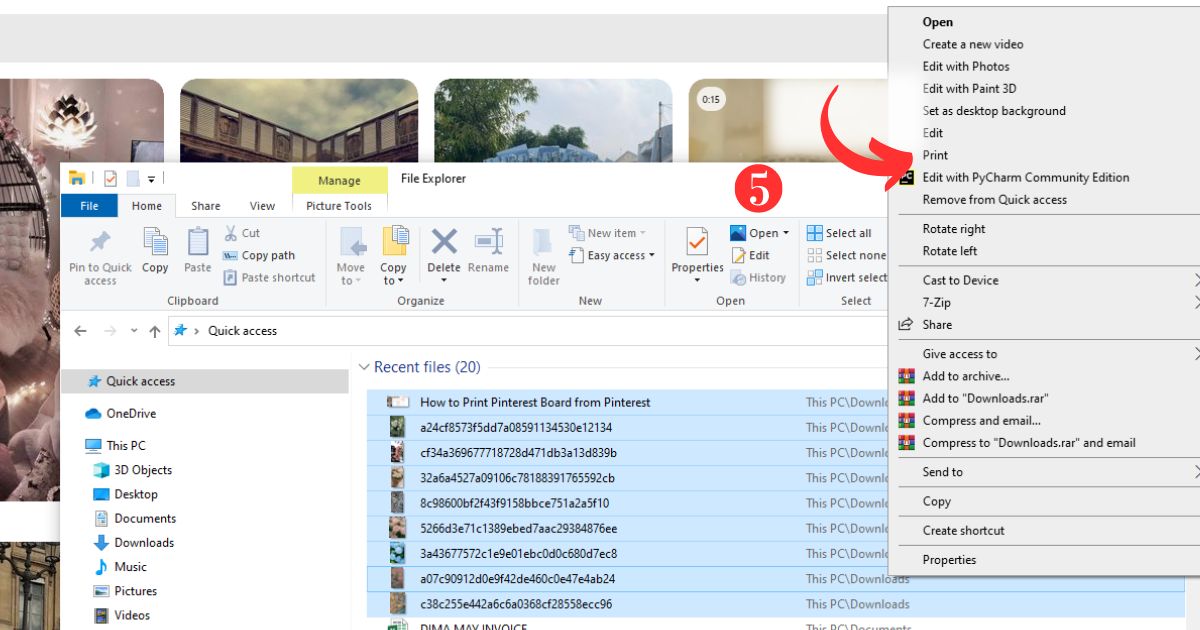This screenshot has width=1200, height=630.
Task: Choose Compress and email...
Action: coord(981,420)
